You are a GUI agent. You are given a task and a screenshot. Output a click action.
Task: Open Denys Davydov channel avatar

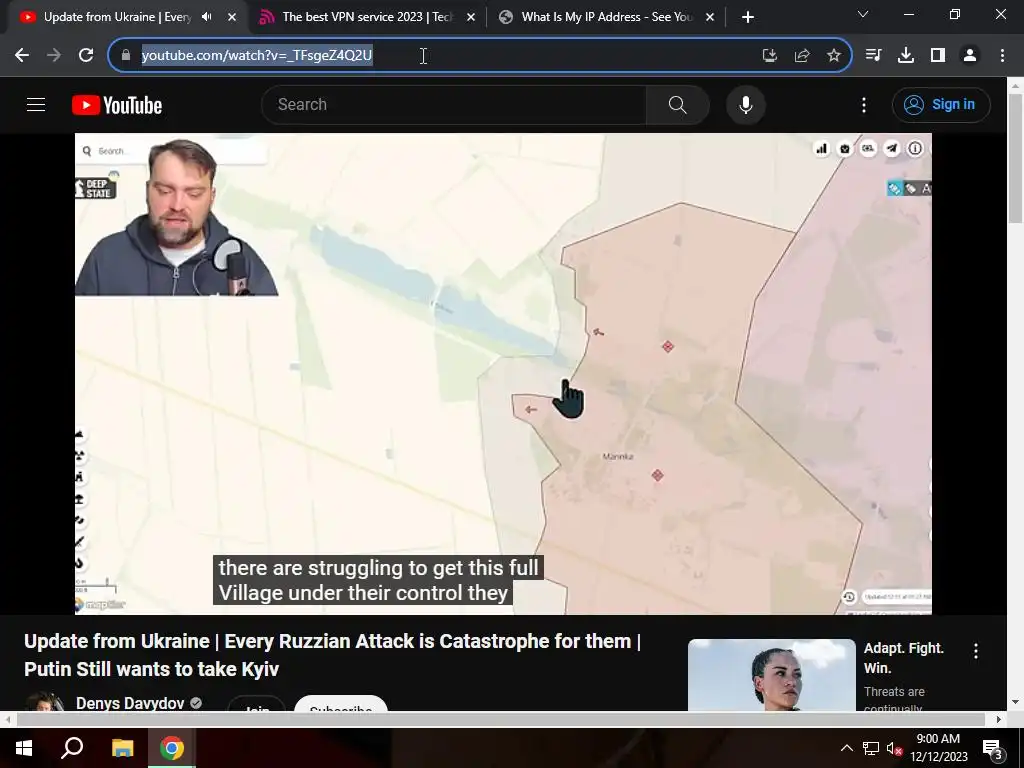(44, 701)
